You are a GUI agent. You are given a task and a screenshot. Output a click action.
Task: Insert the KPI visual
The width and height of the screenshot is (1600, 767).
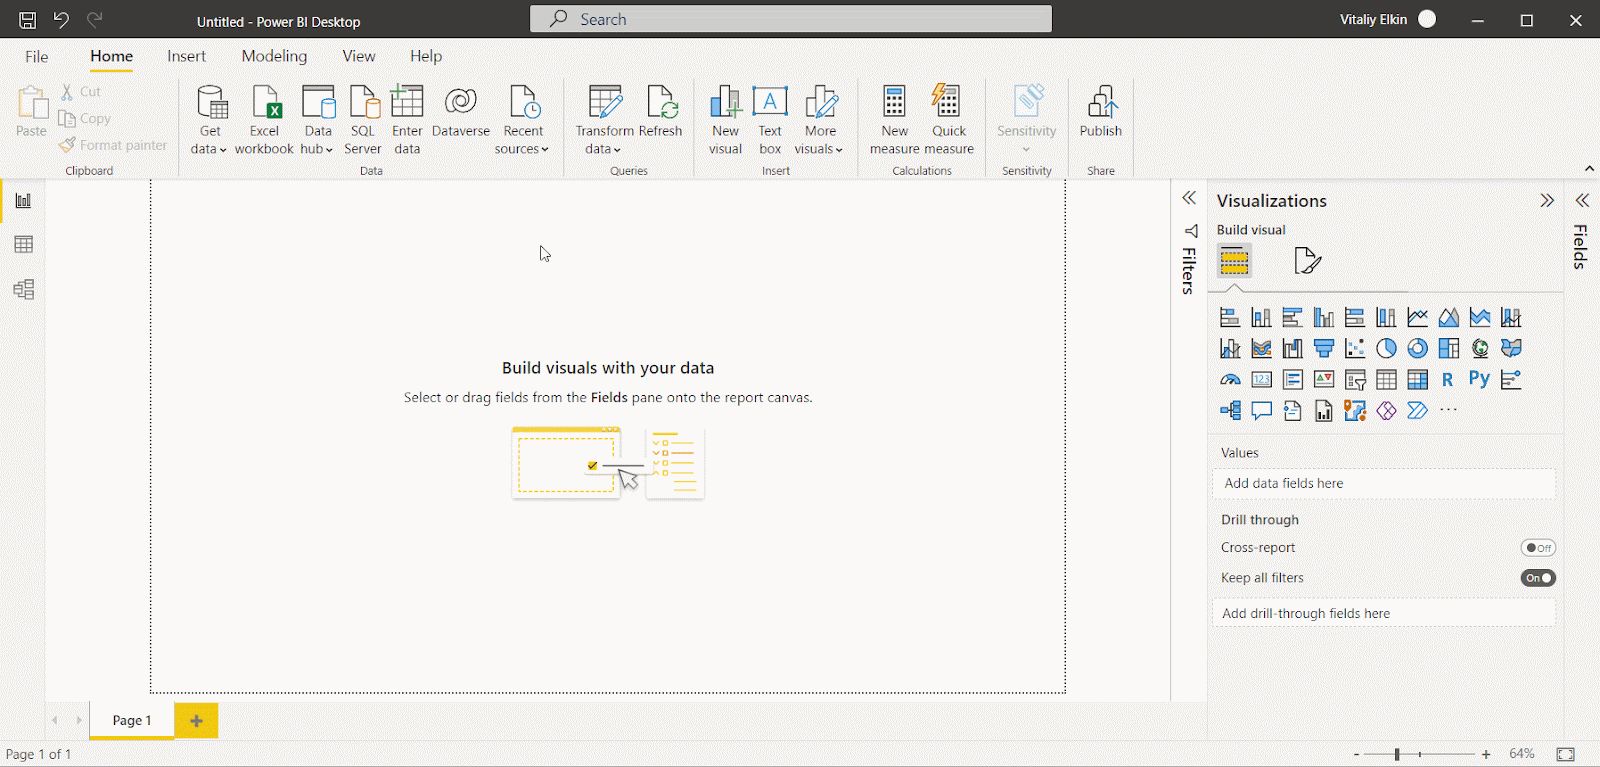tap(1323, 380)
